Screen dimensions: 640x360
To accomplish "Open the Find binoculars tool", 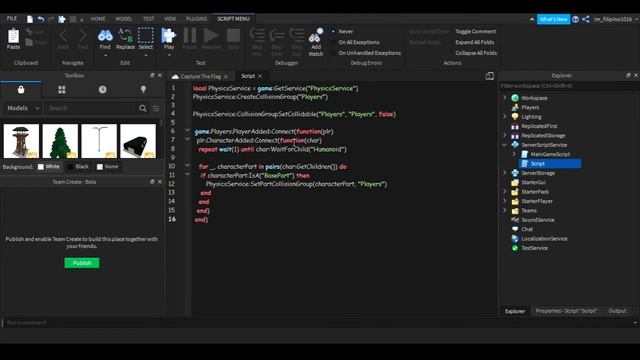I will (105, 36).
